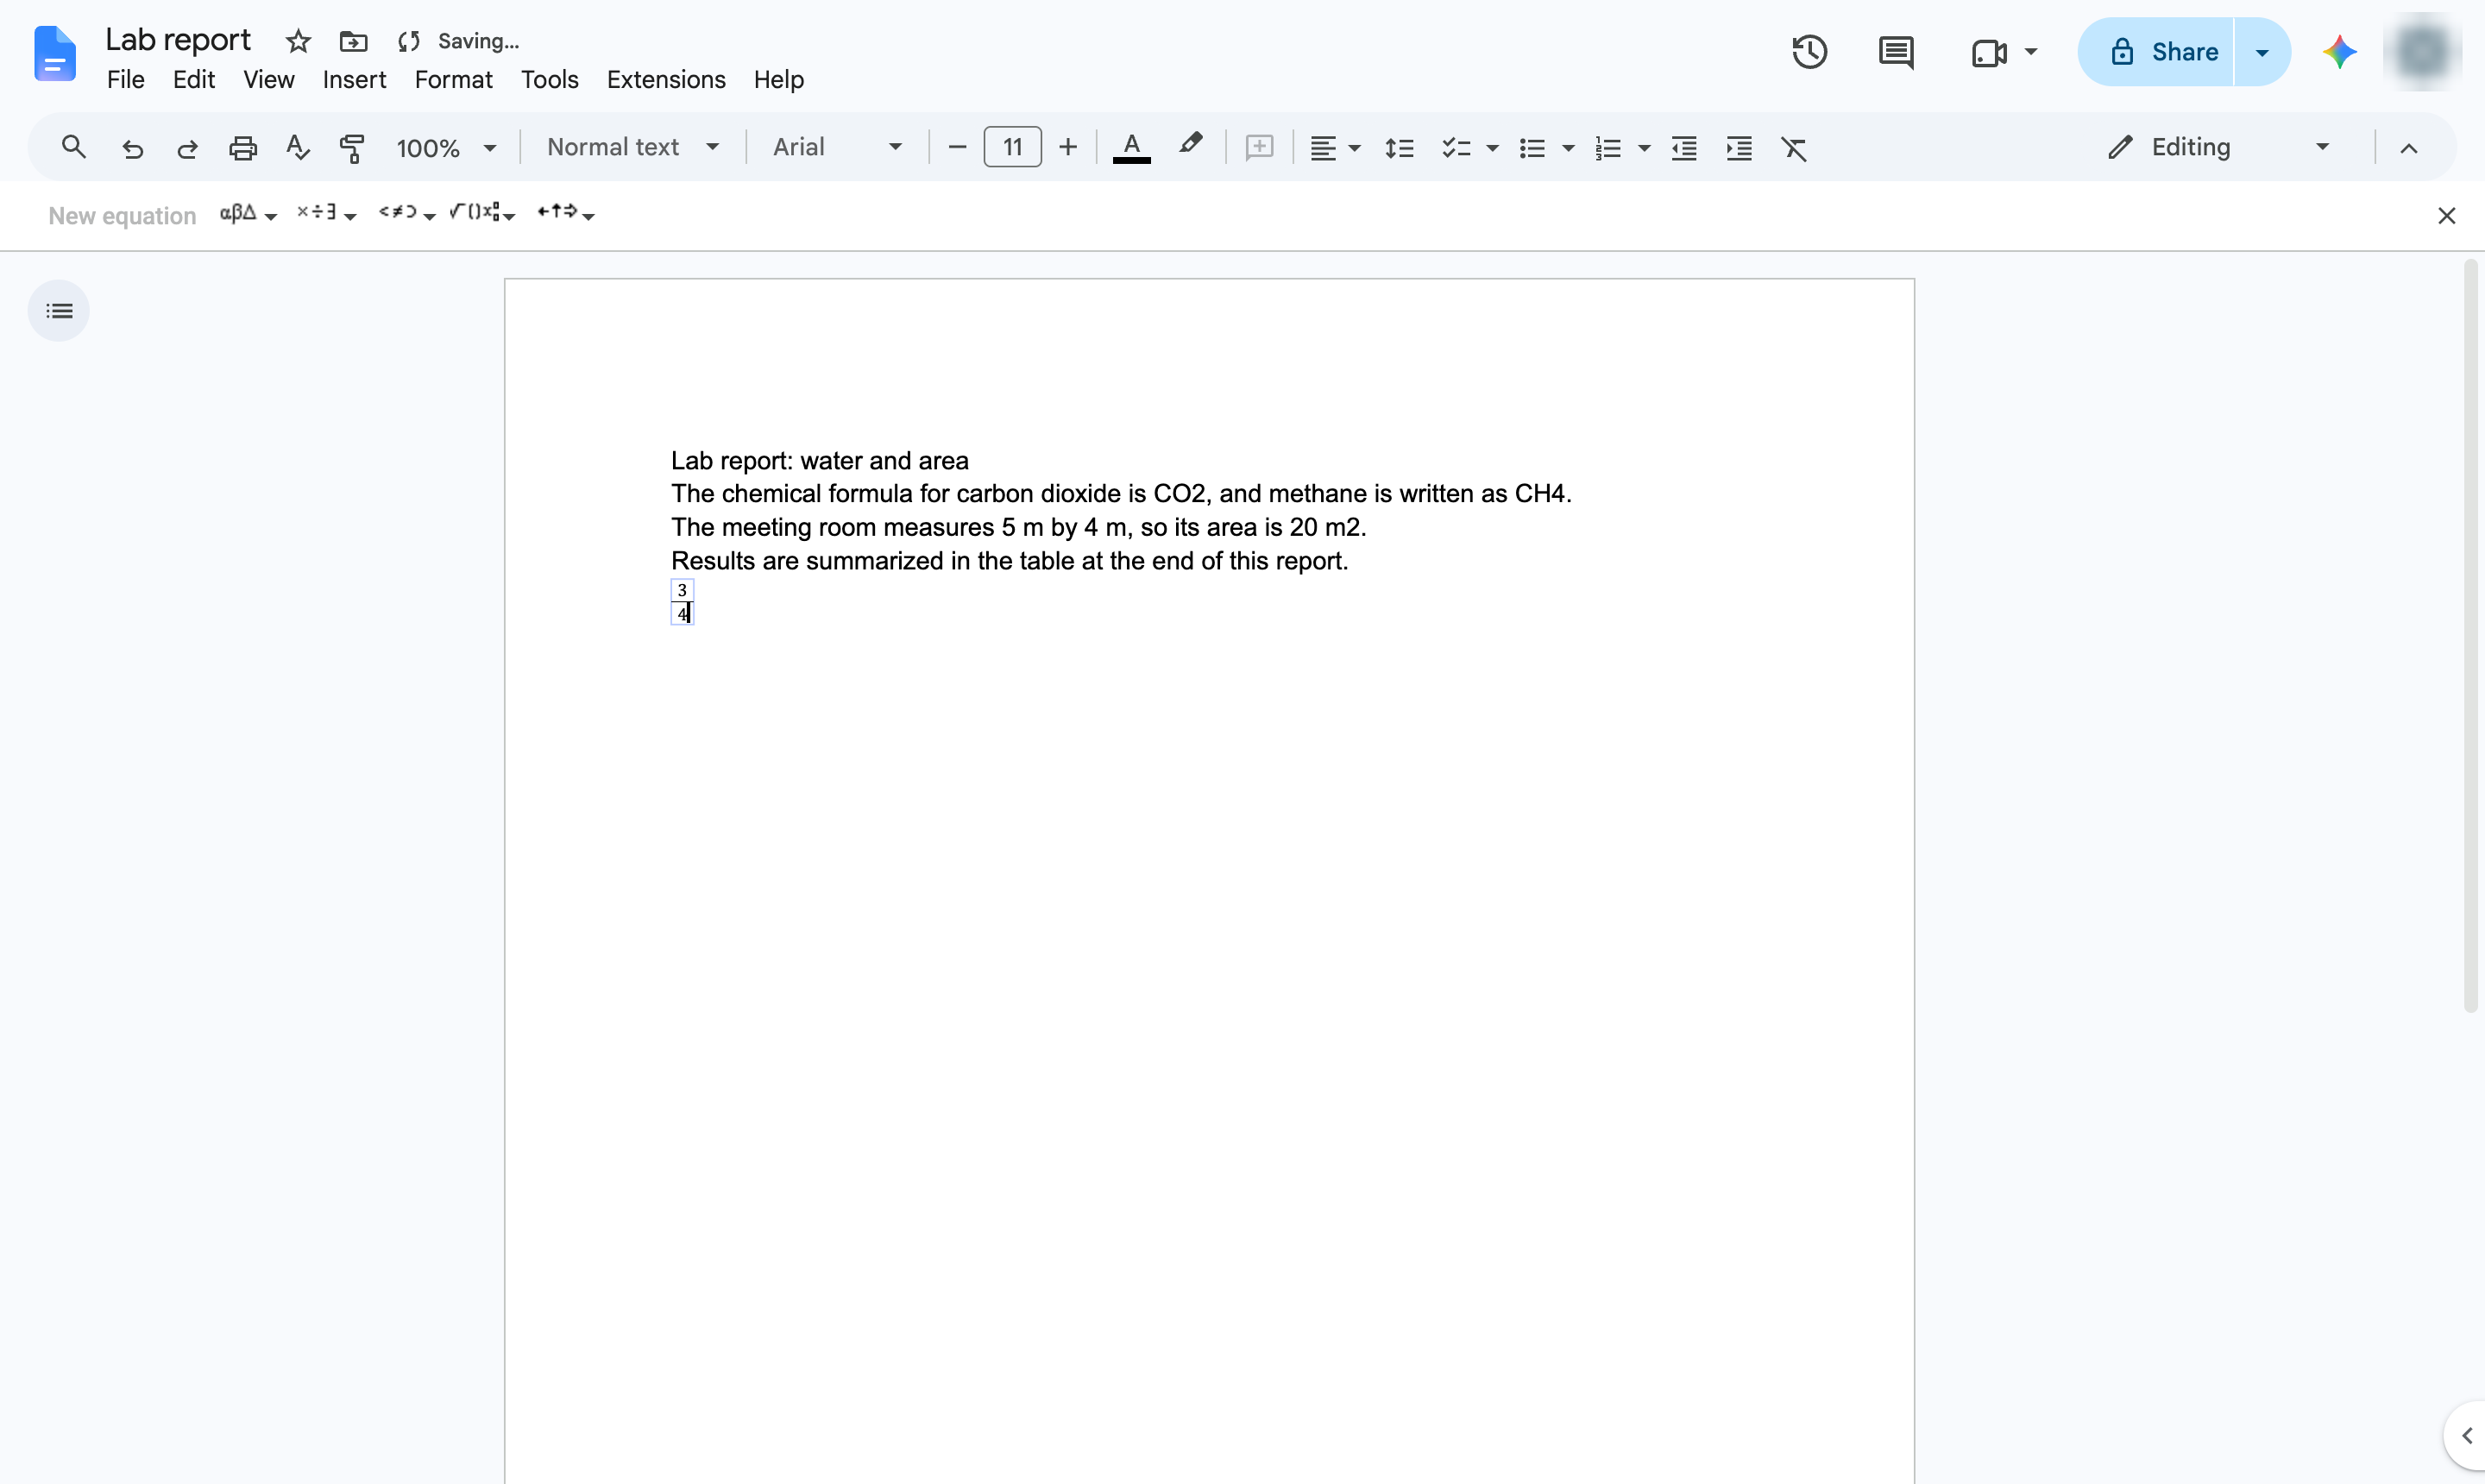This screenshot has height=1484, width=2485.
Task: Open line and paragraph spacing
Action: click(1399, 148)
